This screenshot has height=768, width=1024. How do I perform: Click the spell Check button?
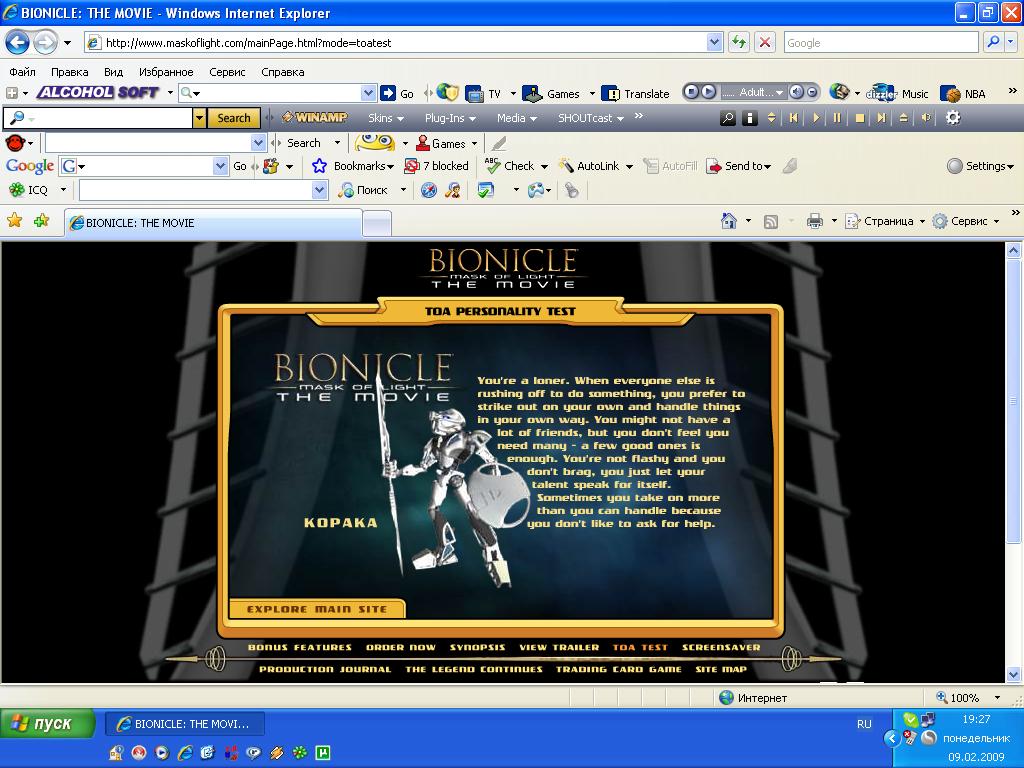tap(509, 166)
